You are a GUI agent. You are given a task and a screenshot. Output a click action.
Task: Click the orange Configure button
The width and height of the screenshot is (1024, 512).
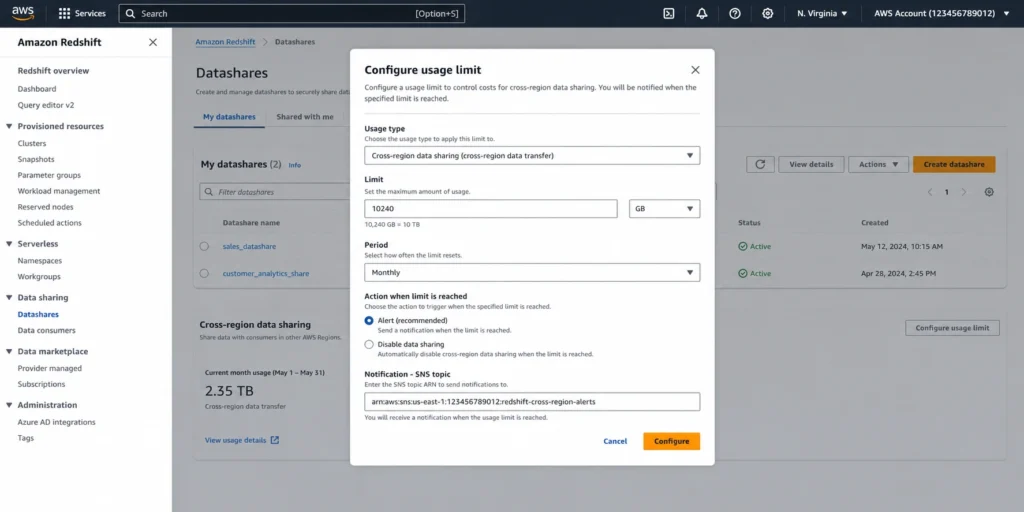[x=671, y=441]
